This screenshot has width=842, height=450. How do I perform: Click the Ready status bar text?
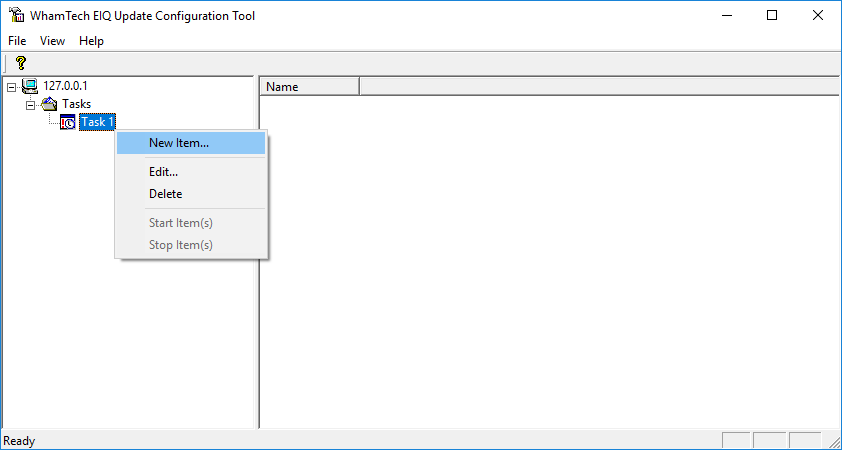[19, 441]
